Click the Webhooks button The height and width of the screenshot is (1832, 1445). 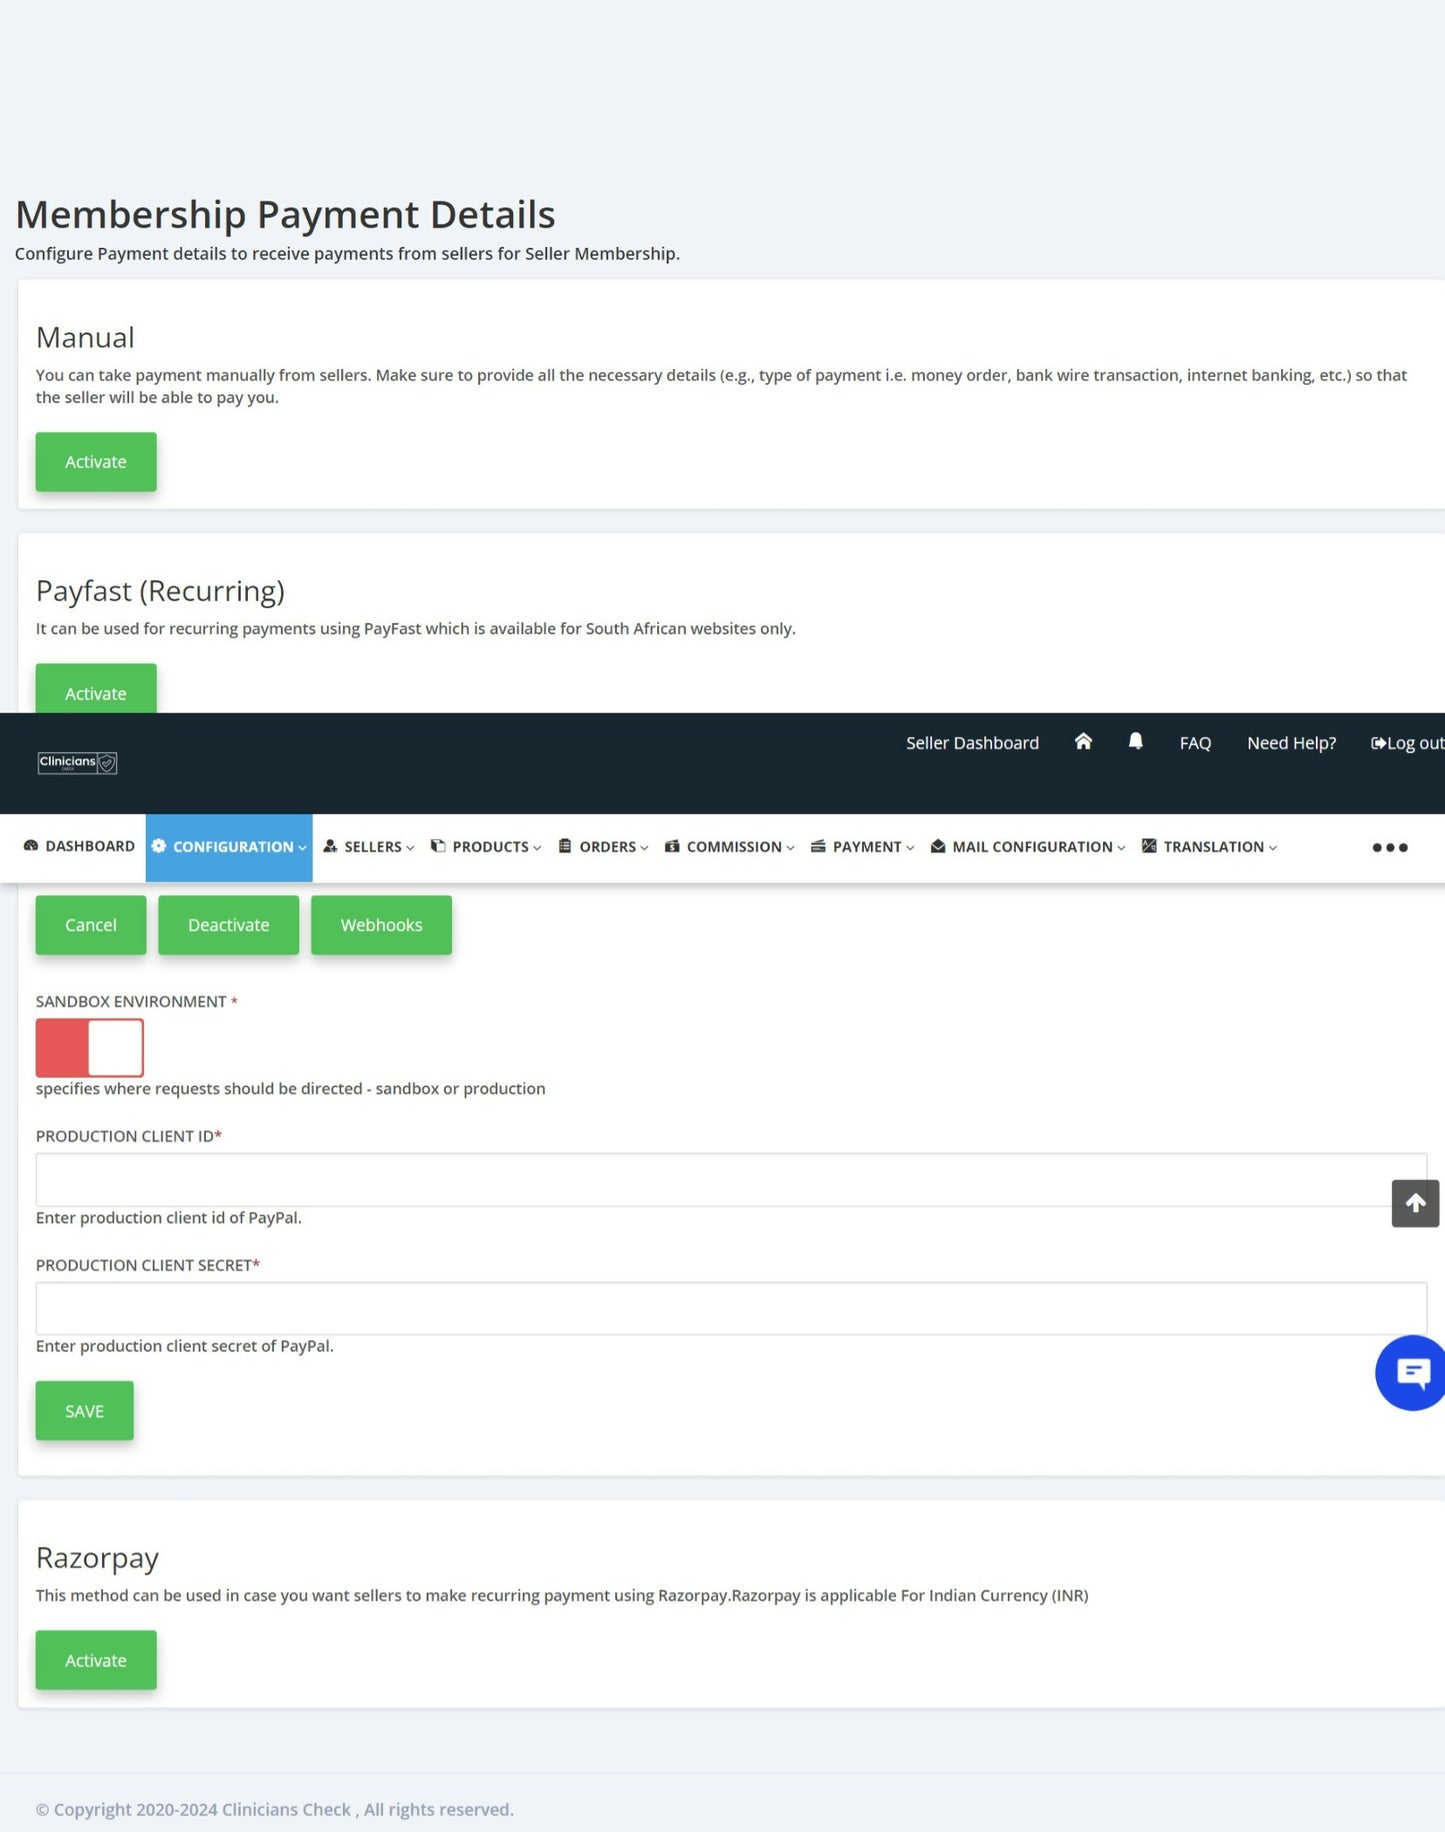pyautogui.click(x=381, y=925)
